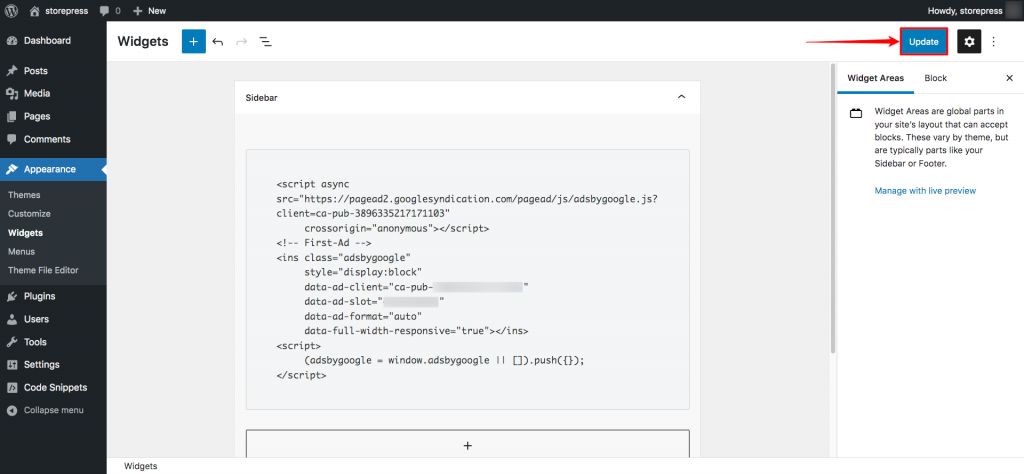Open Themes submenu item

24,195
